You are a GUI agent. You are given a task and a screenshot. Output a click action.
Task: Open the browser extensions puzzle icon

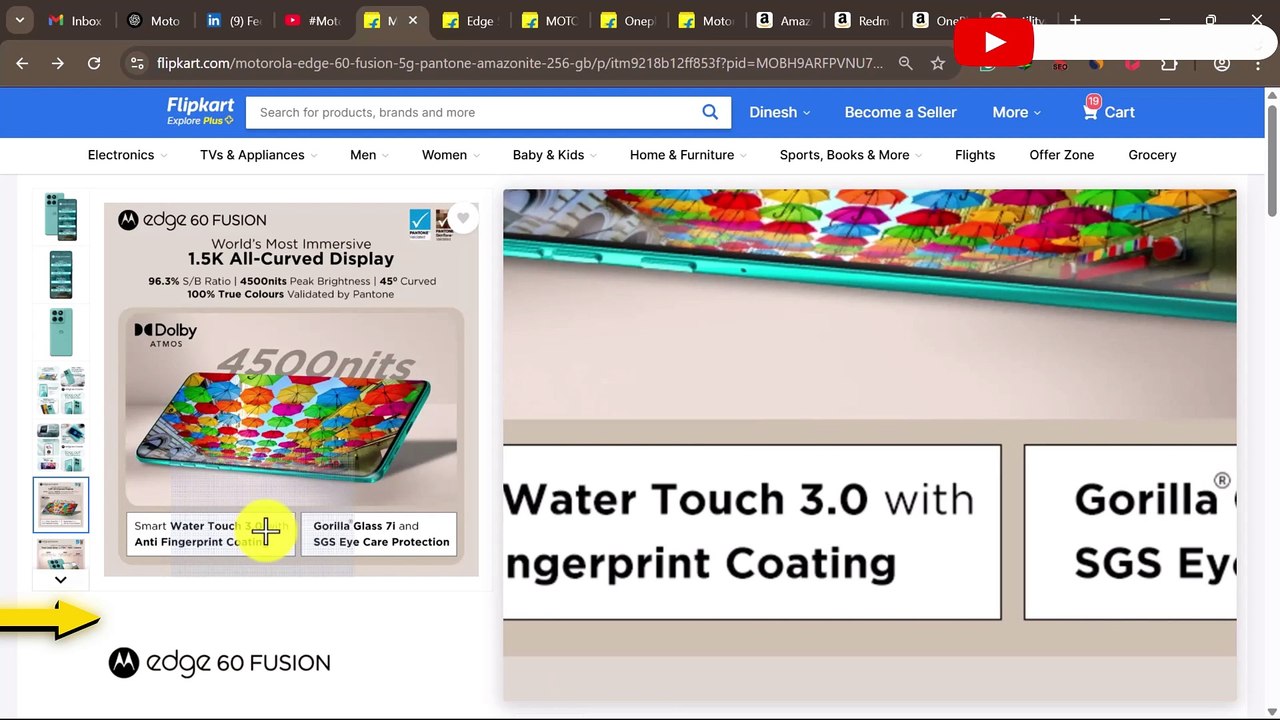[x=1168, y=64]
